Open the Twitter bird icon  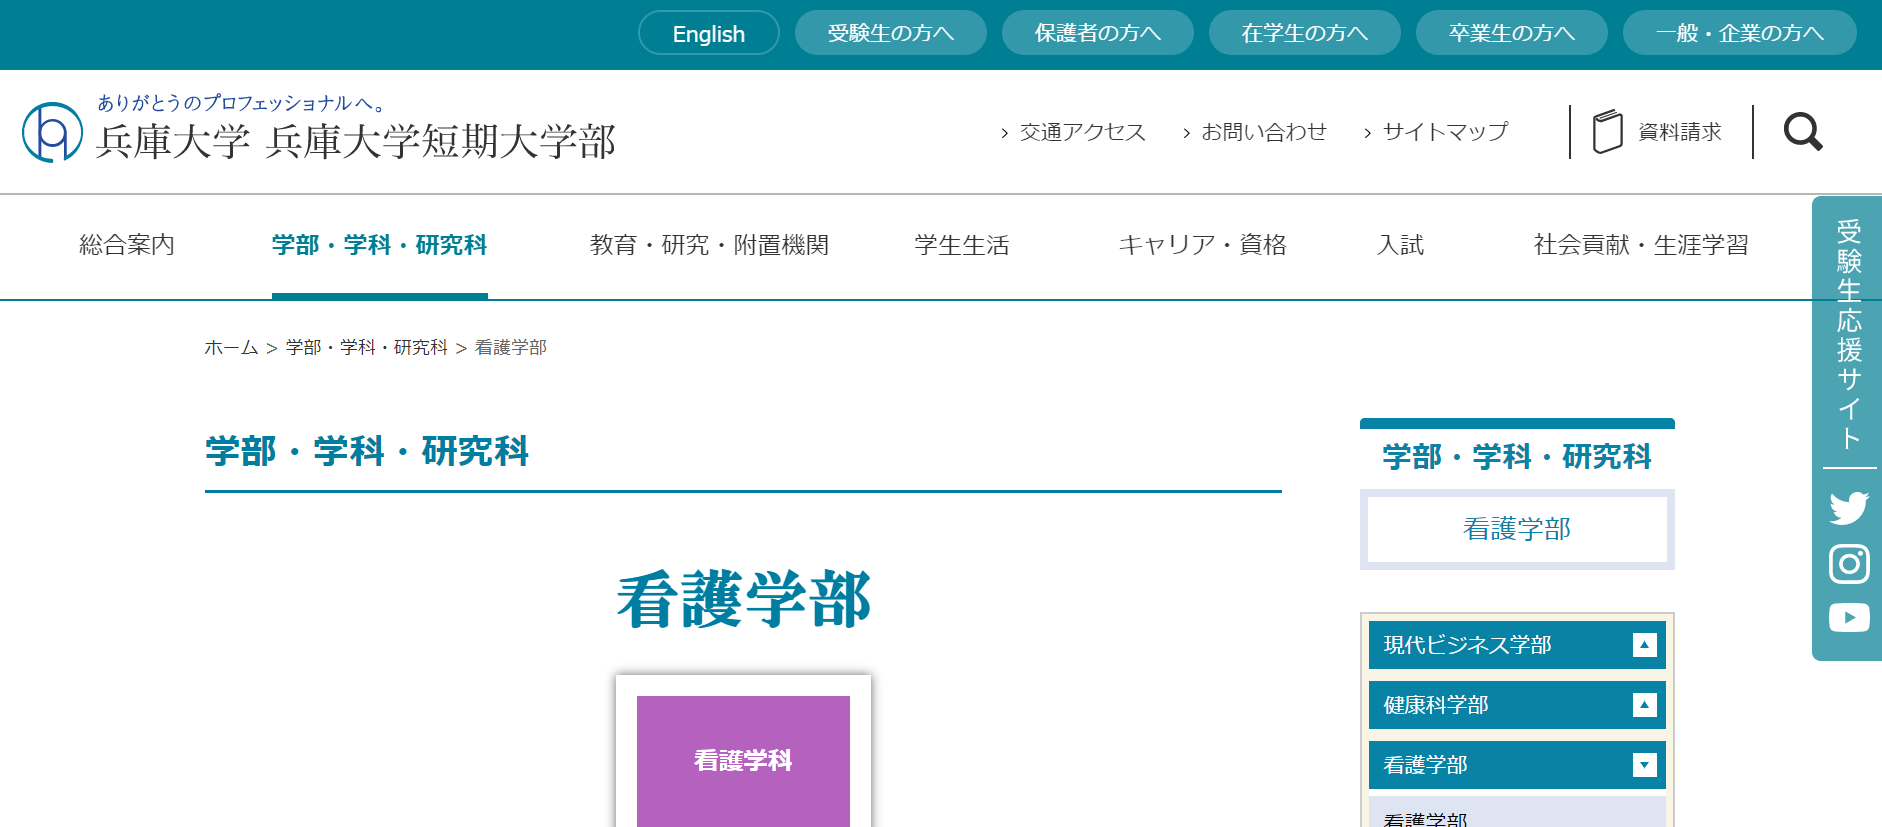tap(1849, 508)
